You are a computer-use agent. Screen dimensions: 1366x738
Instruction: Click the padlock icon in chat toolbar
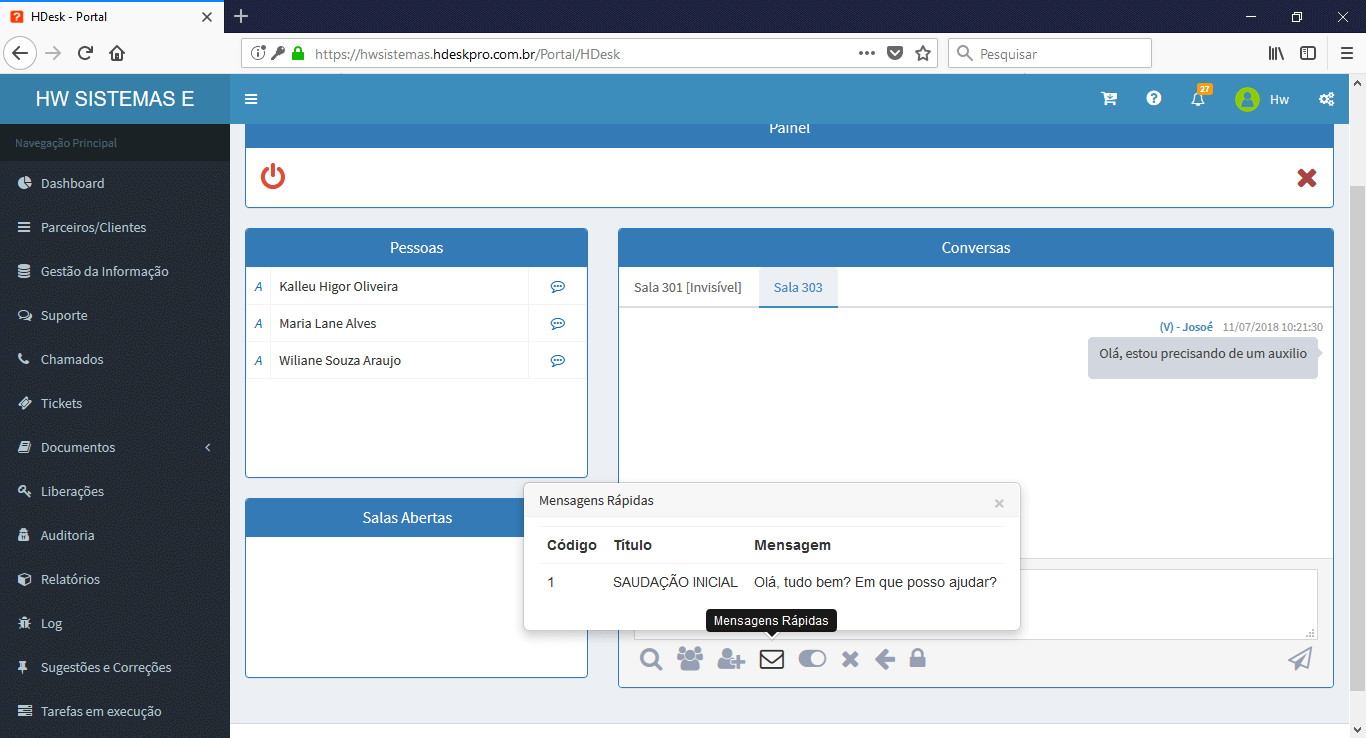coord(917,658)
